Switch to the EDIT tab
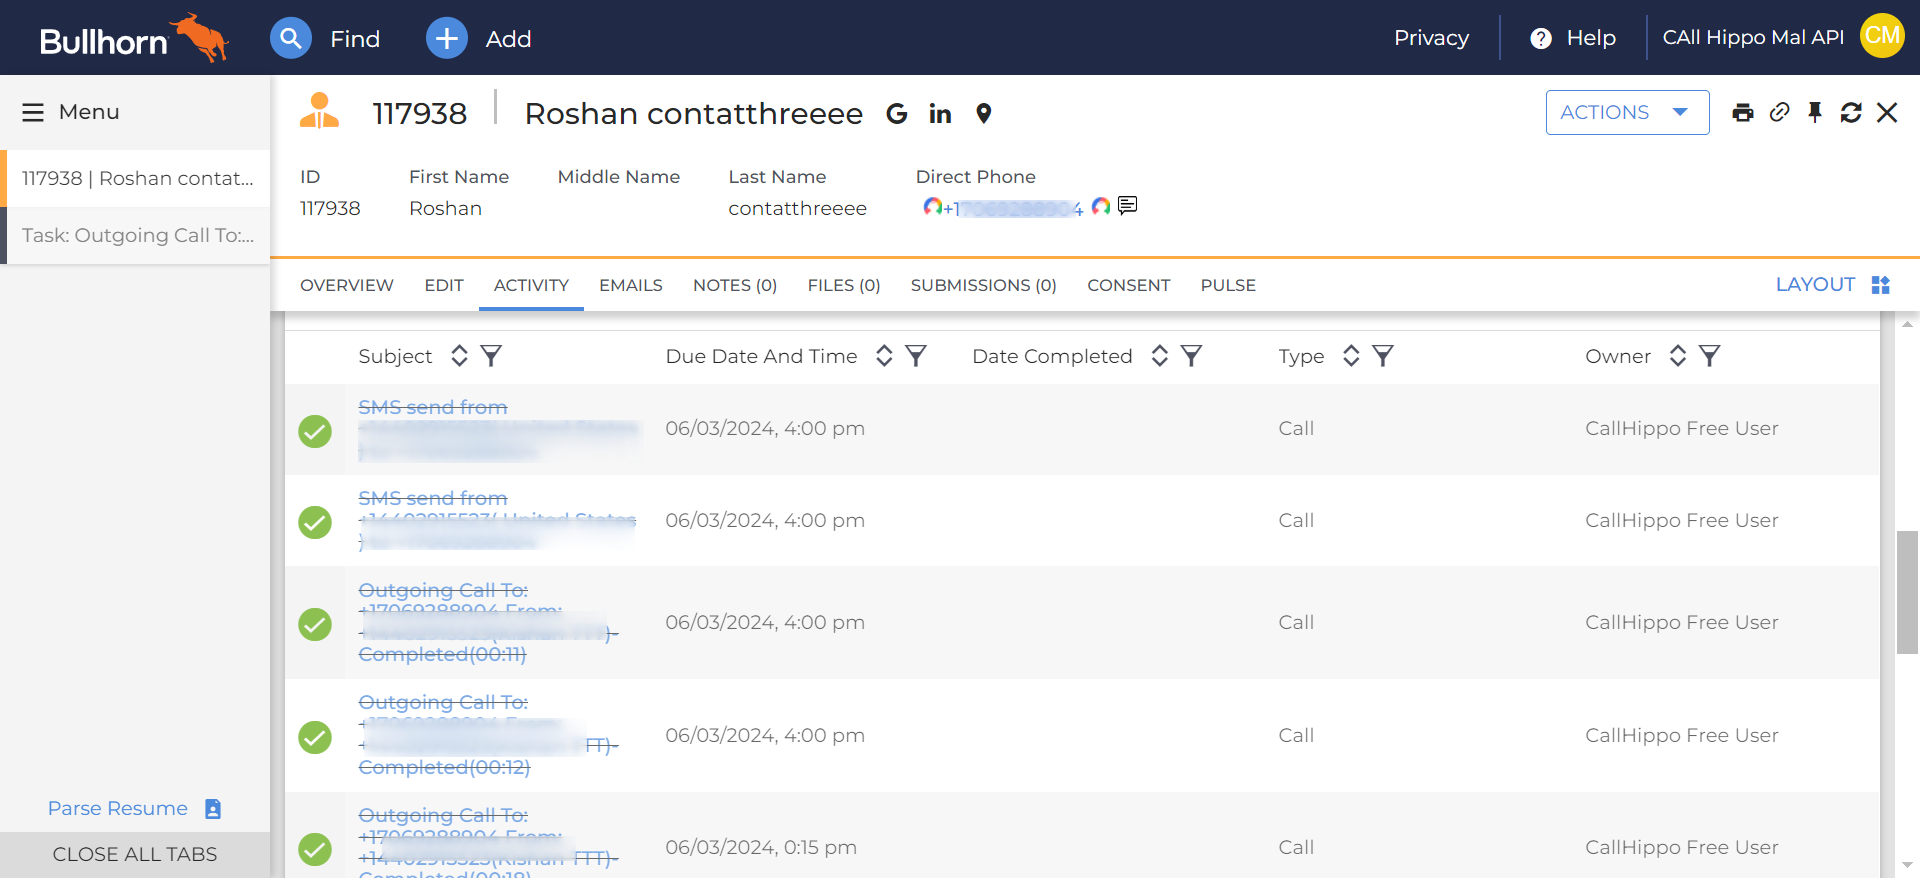 pyautogui.click(x=444, y=285)
